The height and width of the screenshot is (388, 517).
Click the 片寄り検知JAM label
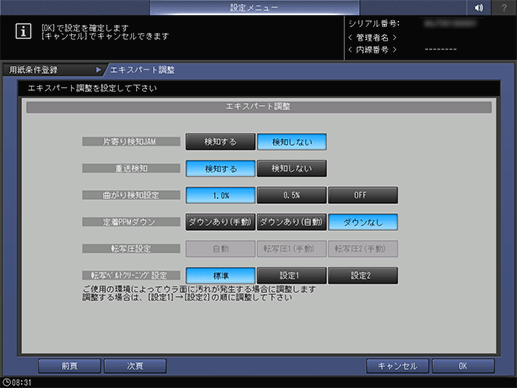click(131, 142)
